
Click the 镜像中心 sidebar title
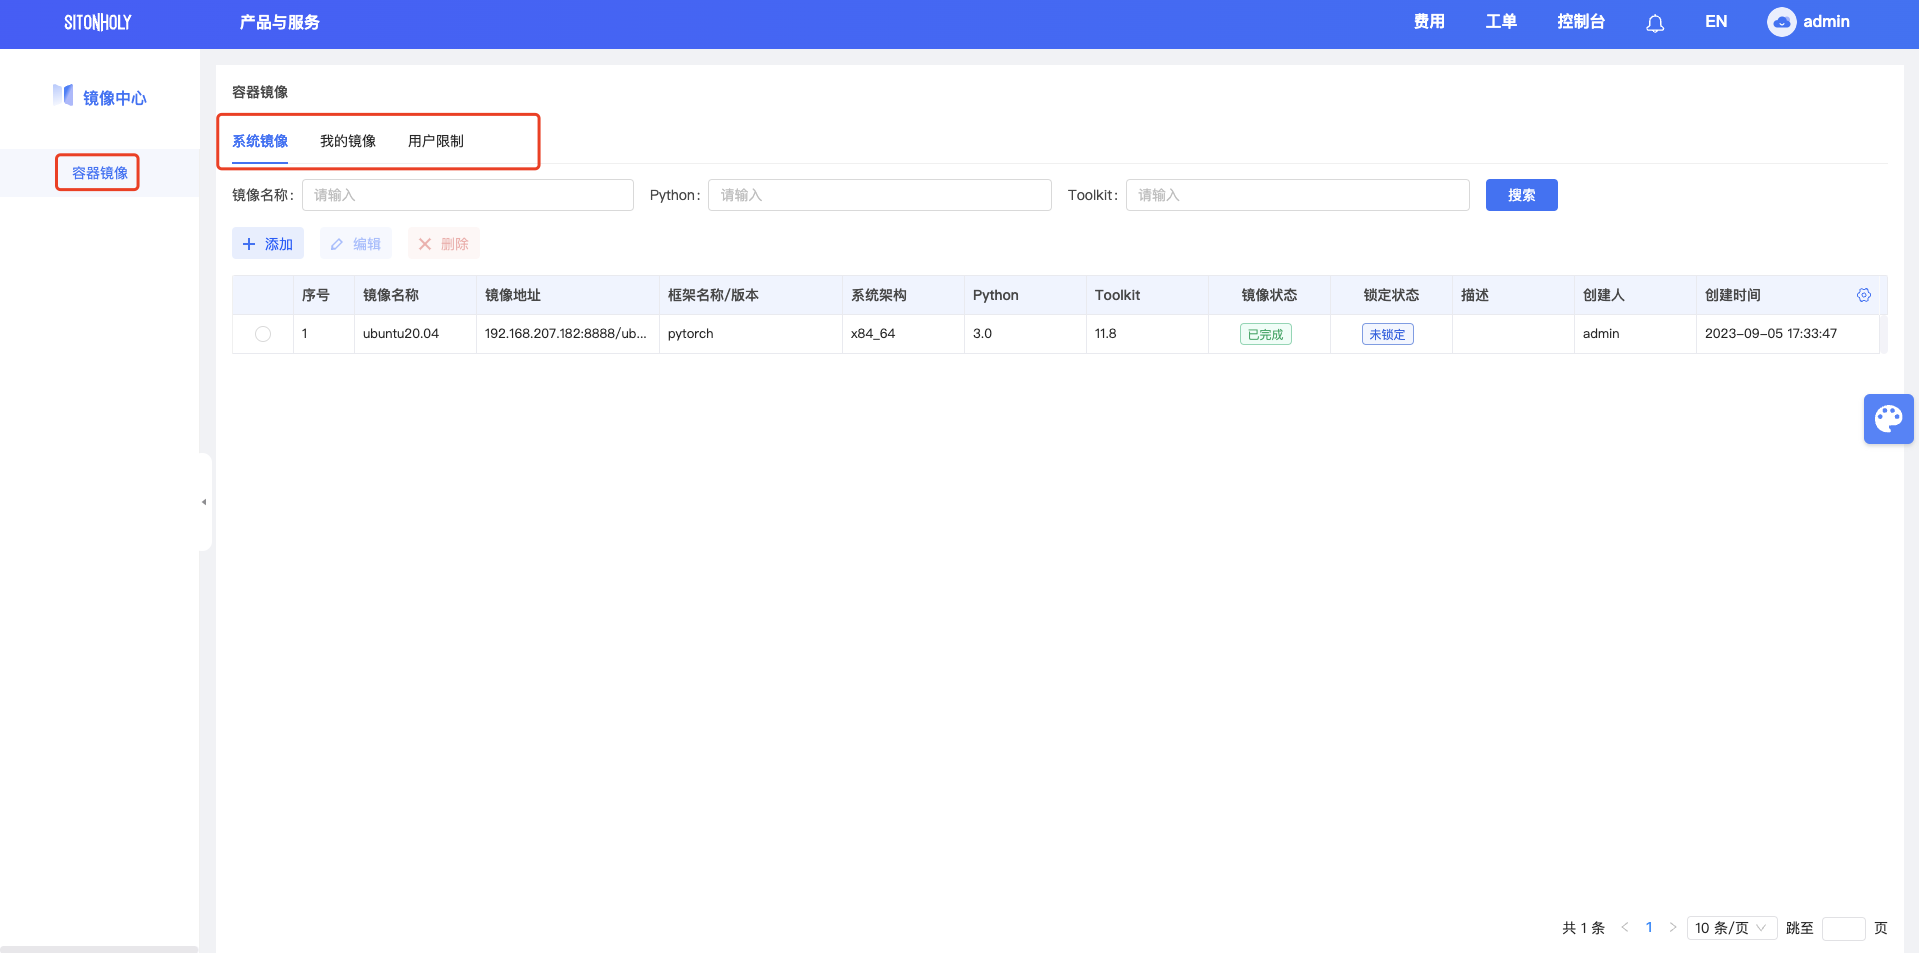click(115, 98)
